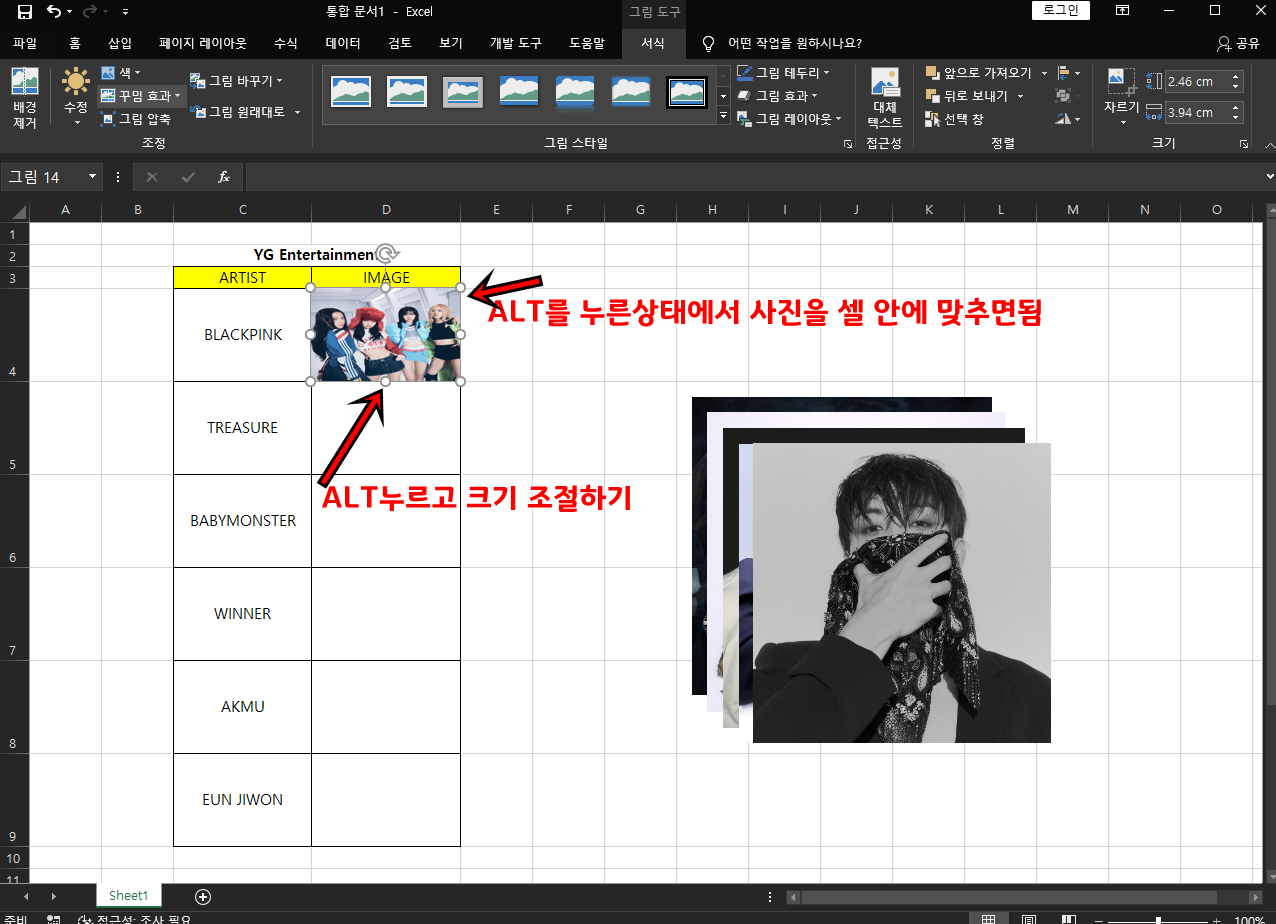1276x924 pixels.
Task: Click the 자르기 (Crop) tool
Action: tap(1121, 97)
